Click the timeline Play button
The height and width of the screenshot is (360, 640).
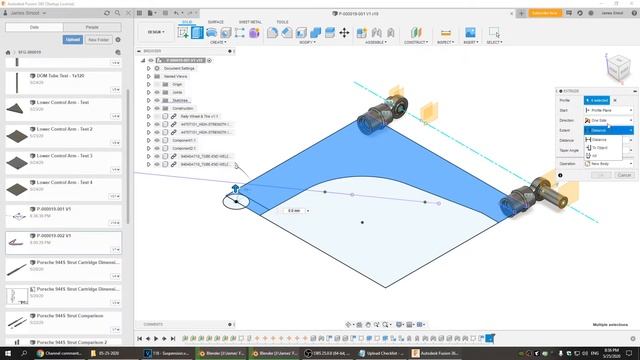[156, 339]
